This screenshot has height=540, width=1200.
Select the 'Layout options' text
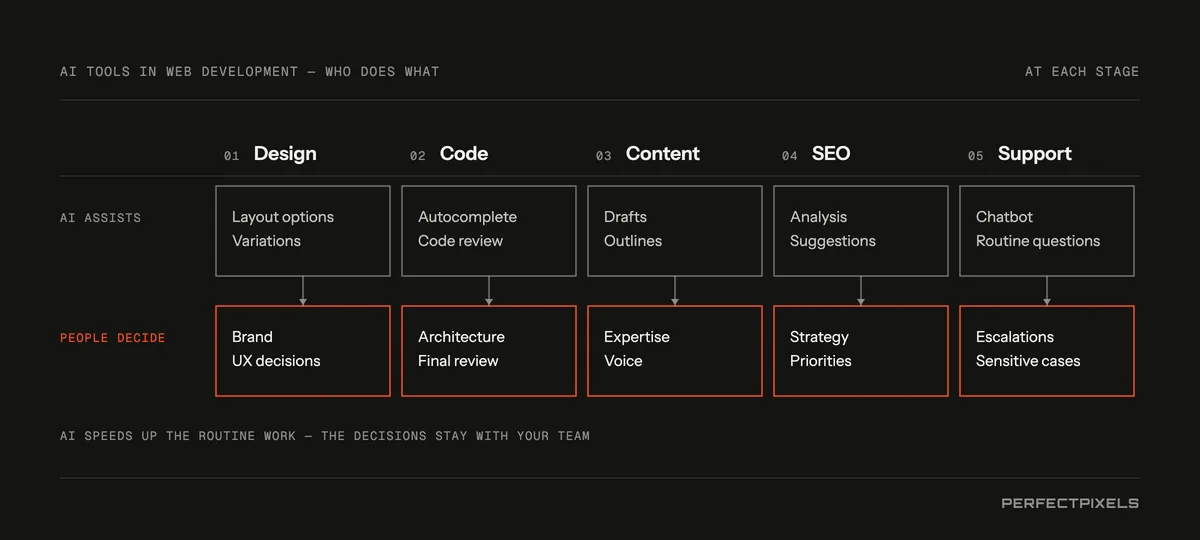(x=283, y=217)
